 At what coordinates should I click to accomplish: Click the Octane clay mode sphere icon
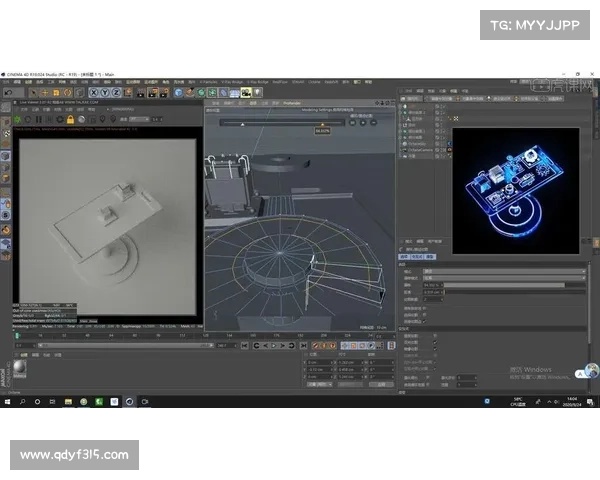click(x=81, y=119)
